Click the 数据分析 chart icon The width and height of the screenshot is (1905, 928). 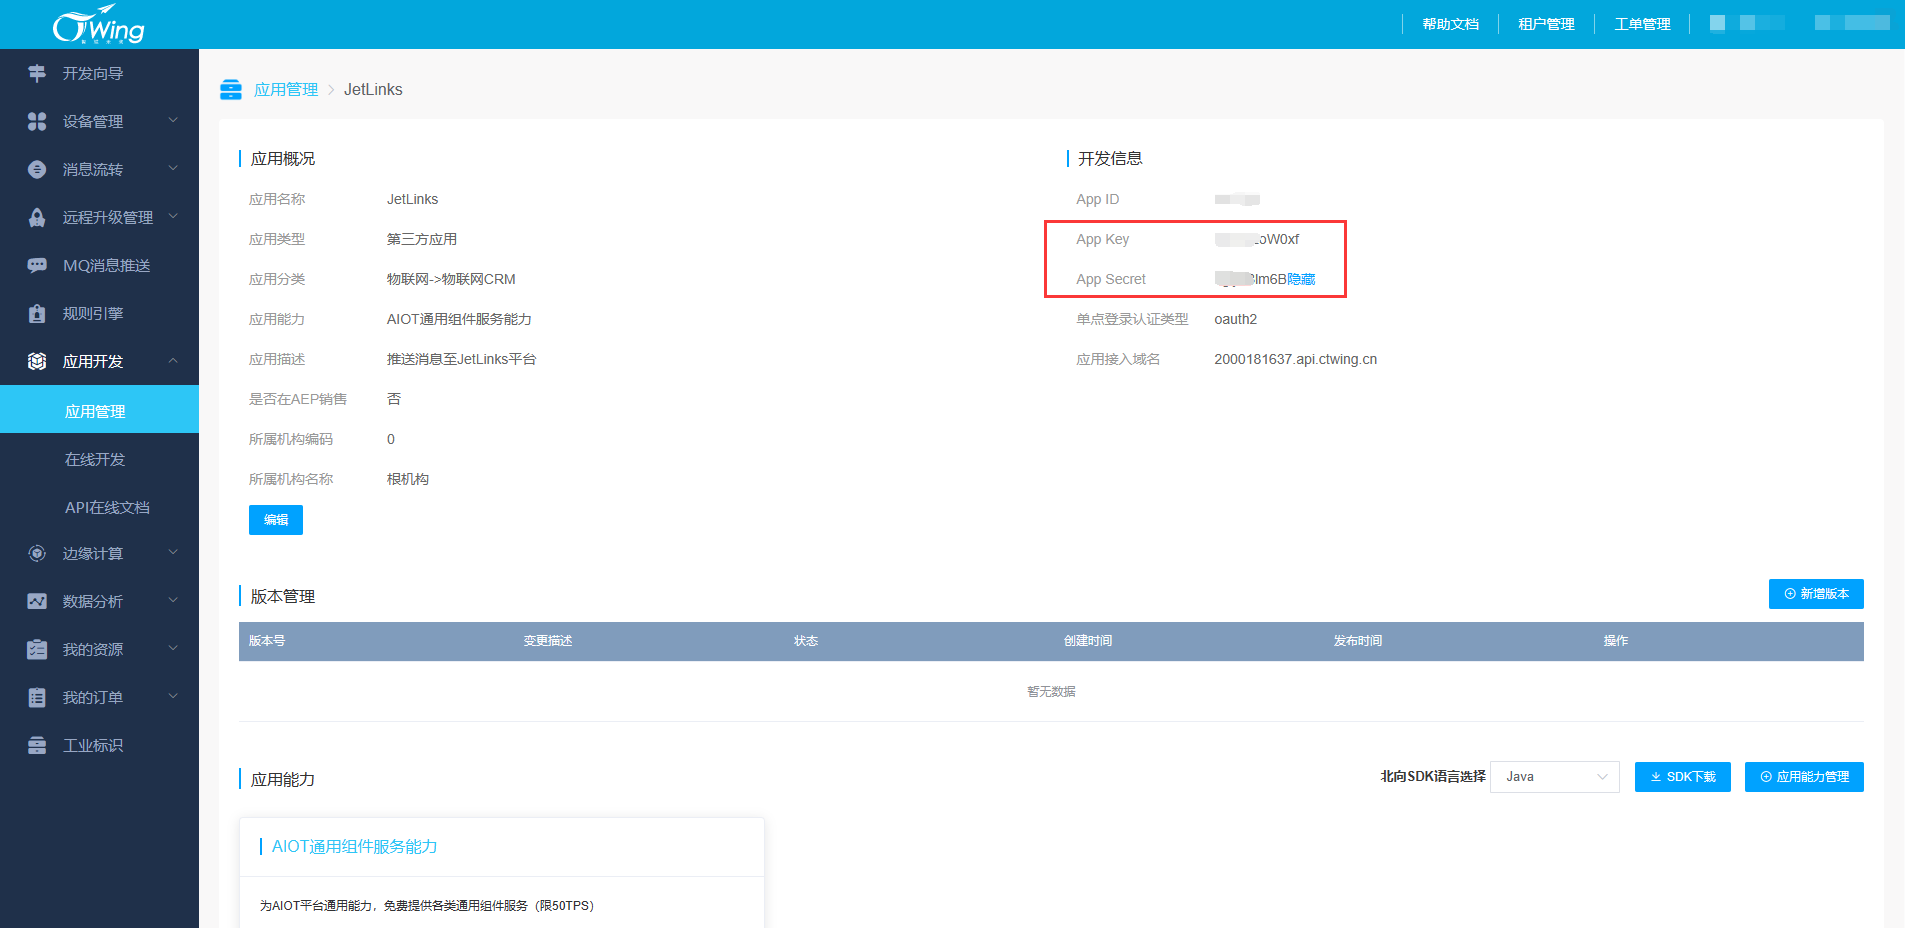pos(37,601)
